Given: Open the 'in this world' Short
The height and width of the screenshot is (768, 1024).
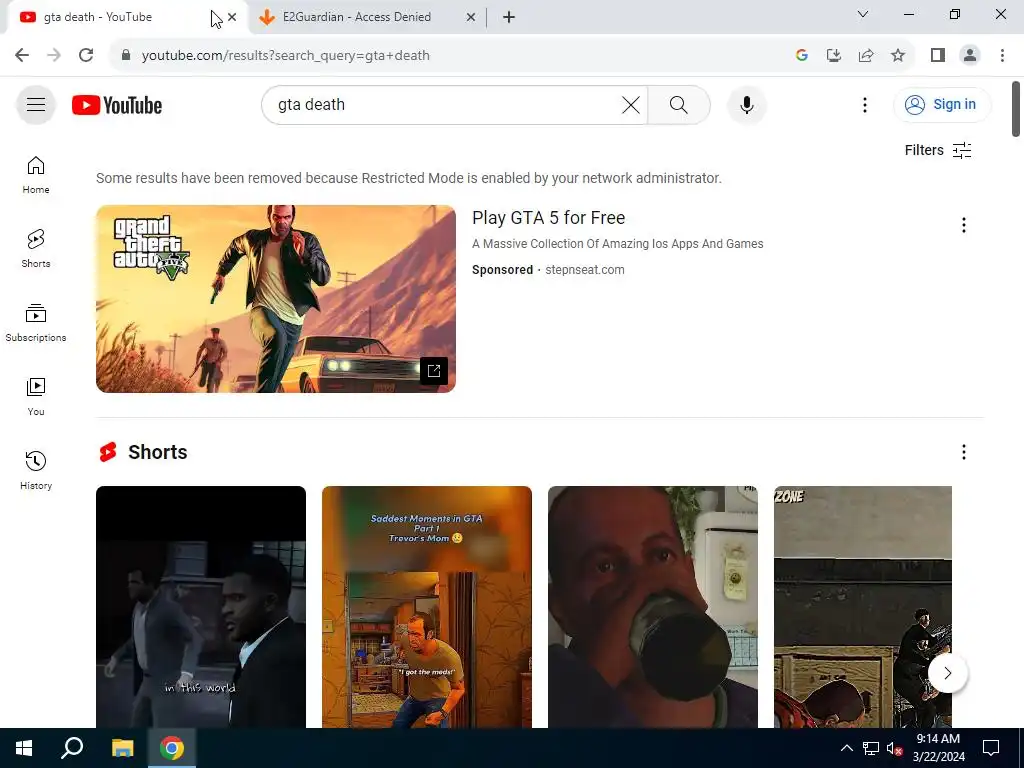Looking at the screenshot, I should (200, 607).
